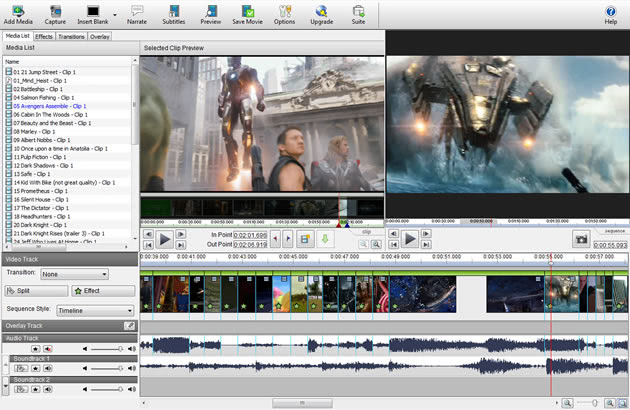
Task: Open Help from the toolbar
Action: tap(611, 15)
